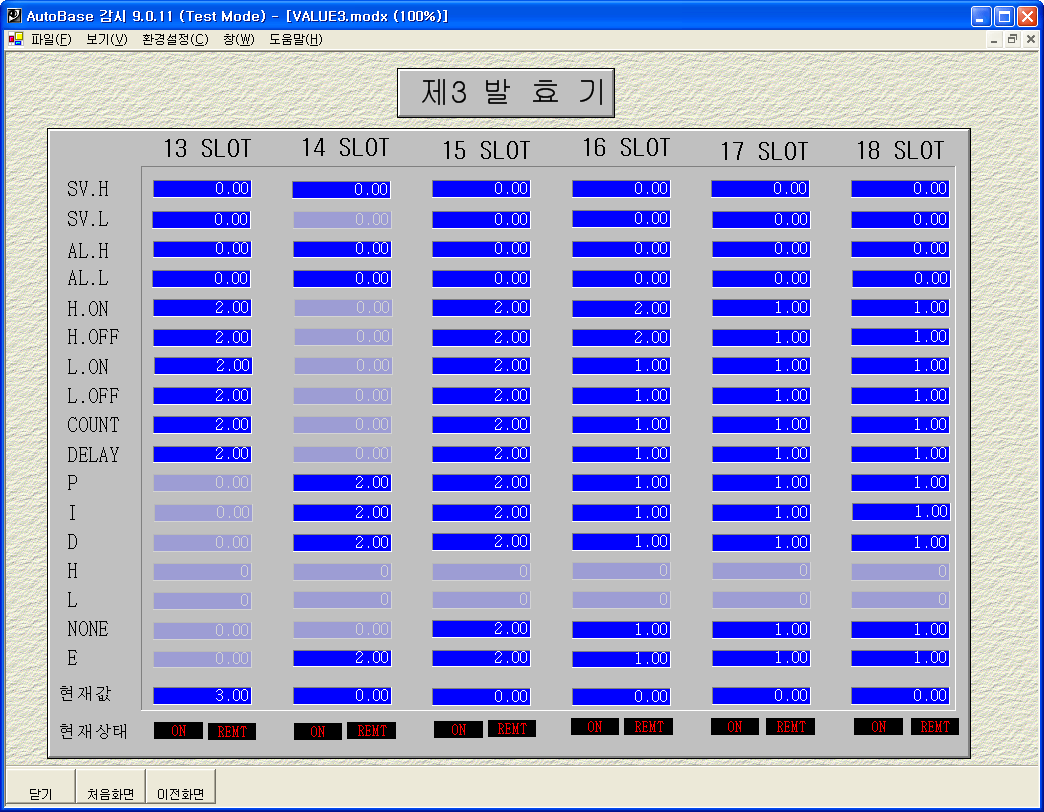1044x812 pixels.
Task: Click the document icon left of 파일 menu
Action: tap(15, 40)
